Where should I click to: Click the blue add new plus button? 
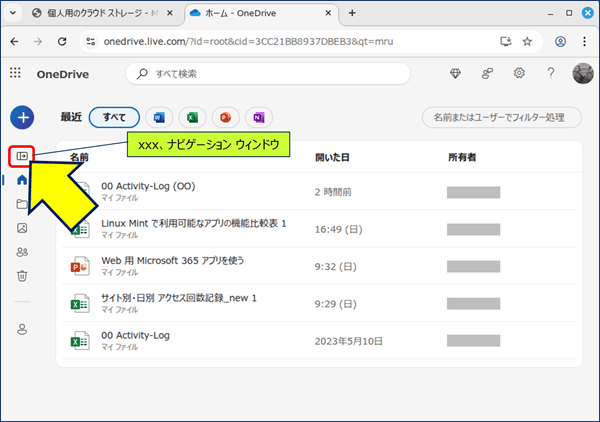22,117
